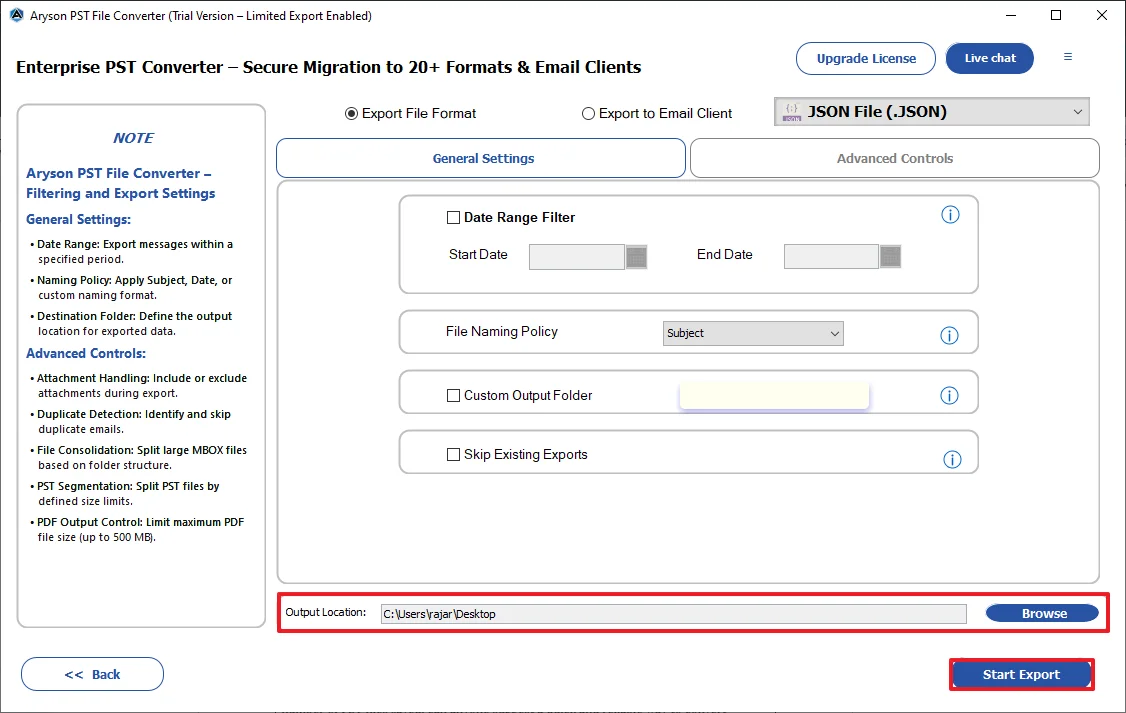Click the 'General Settings:' heading in the note panel
Viewport: 1126px width, 713px height.
coord(78,220)
